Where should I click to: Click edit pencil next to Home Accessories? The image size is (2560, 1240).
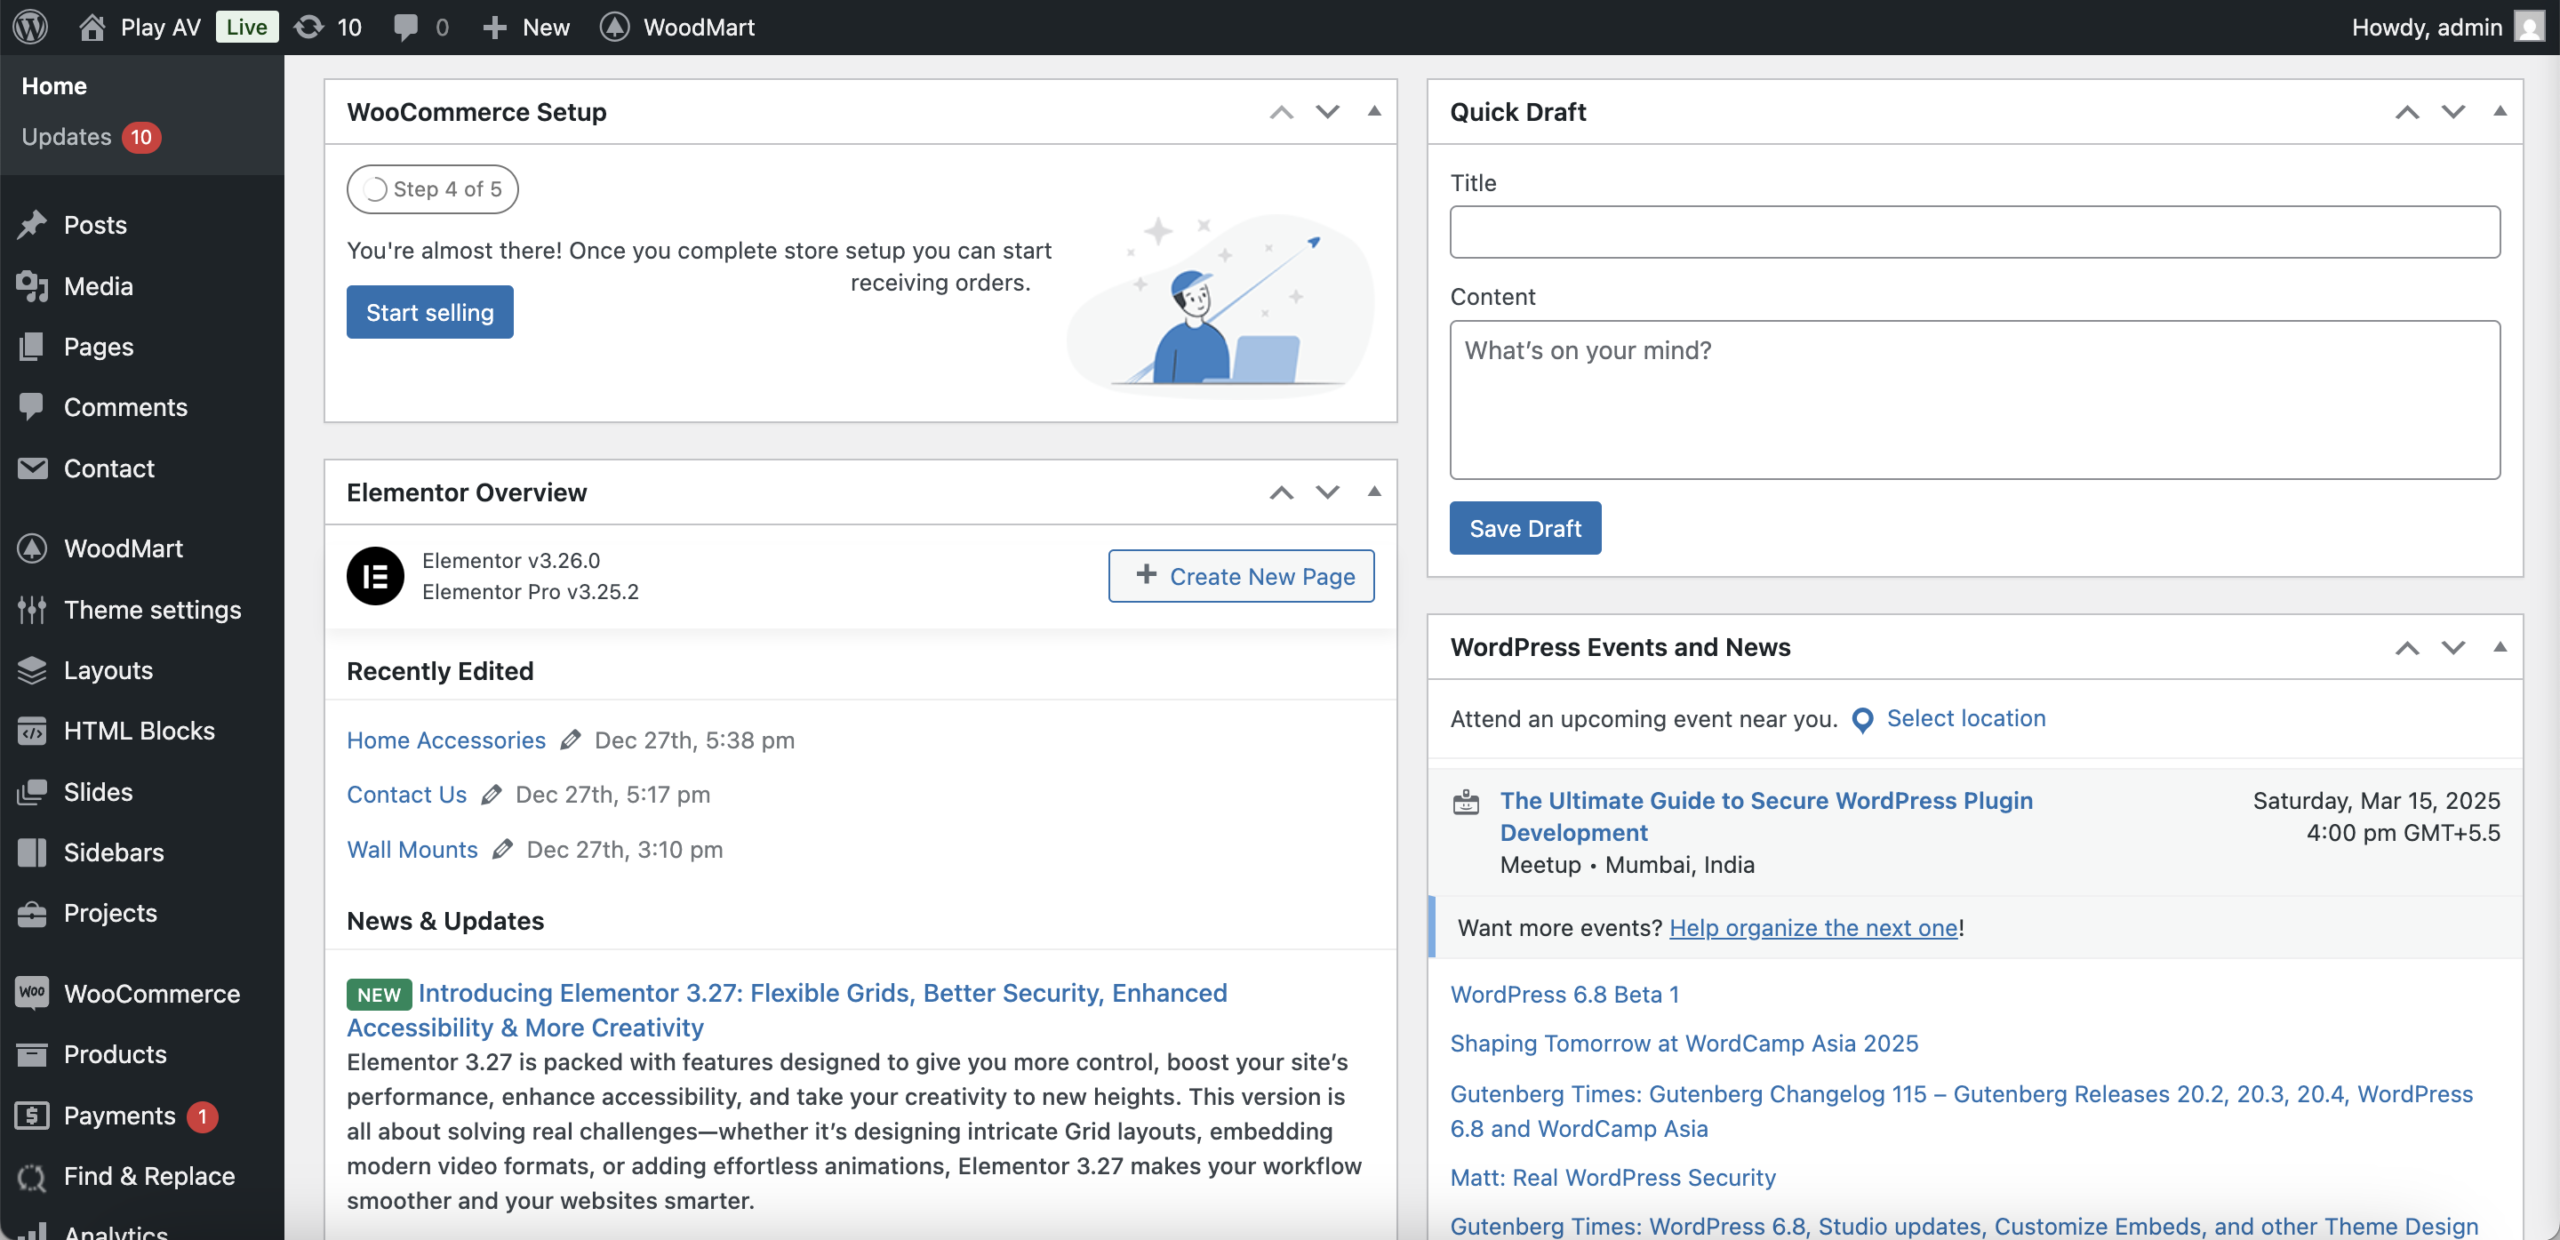[570, 740]
